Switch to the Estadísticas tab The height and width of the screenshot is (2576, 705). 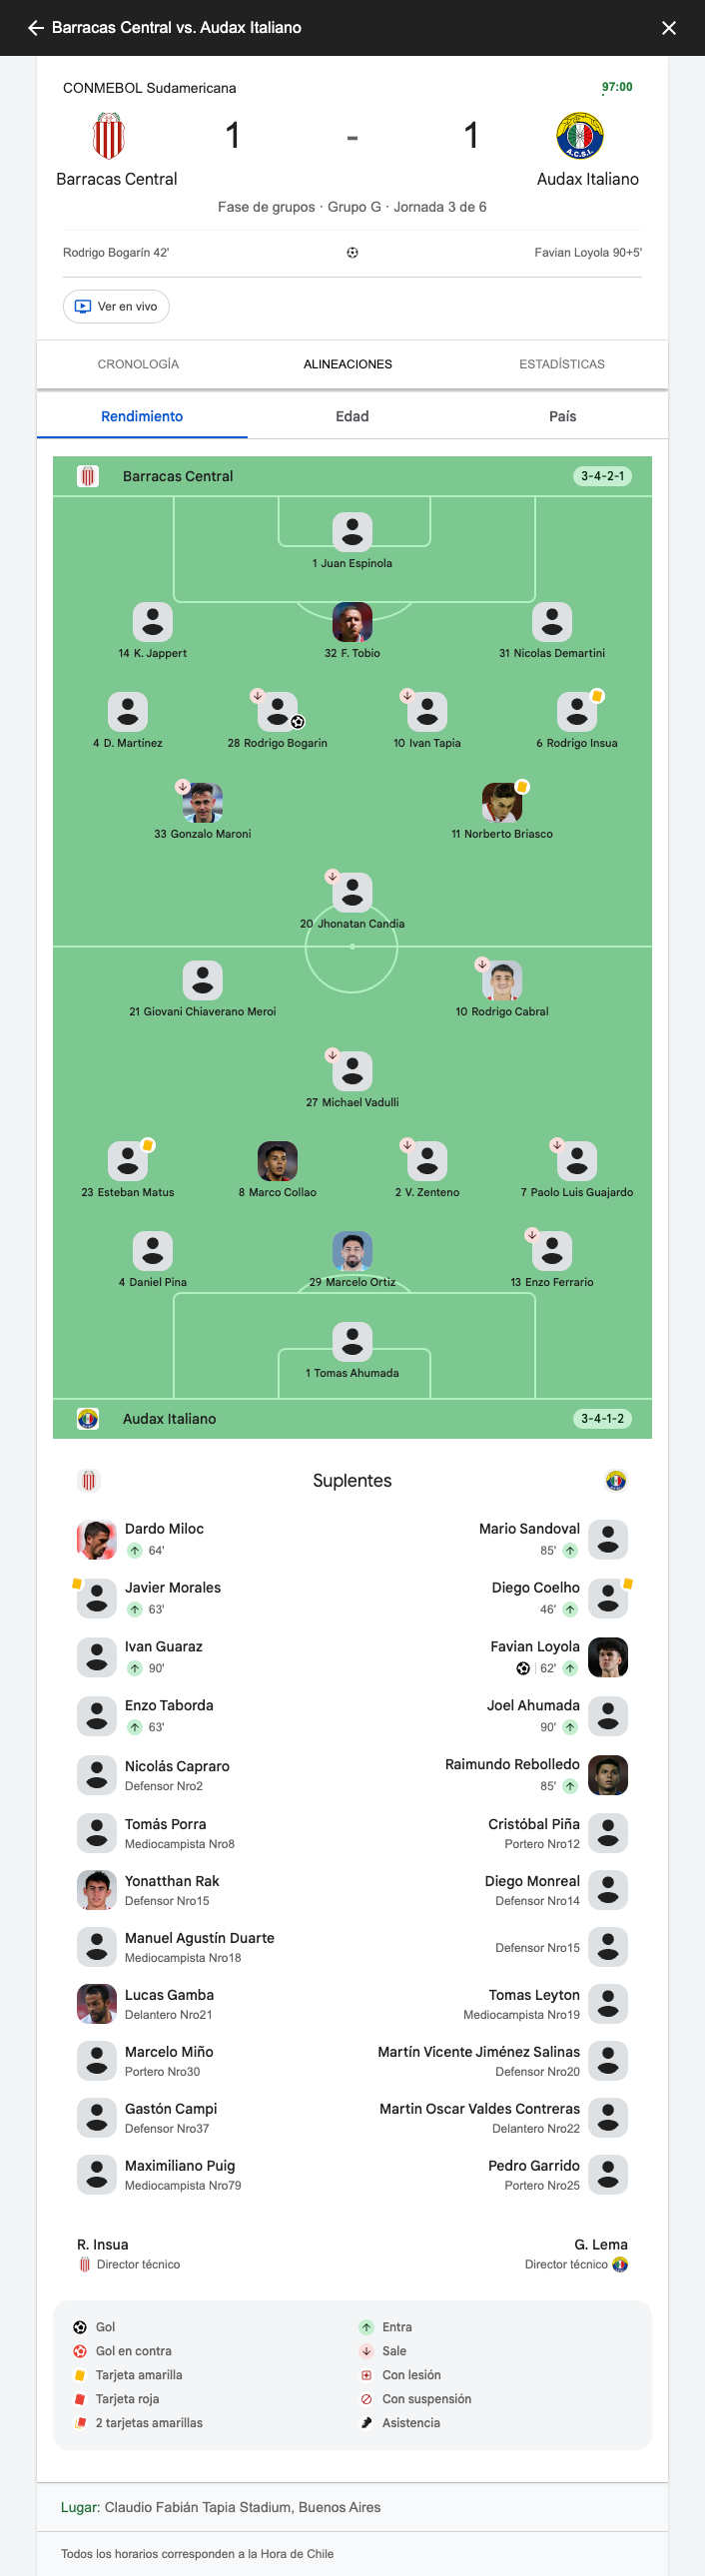561,364
